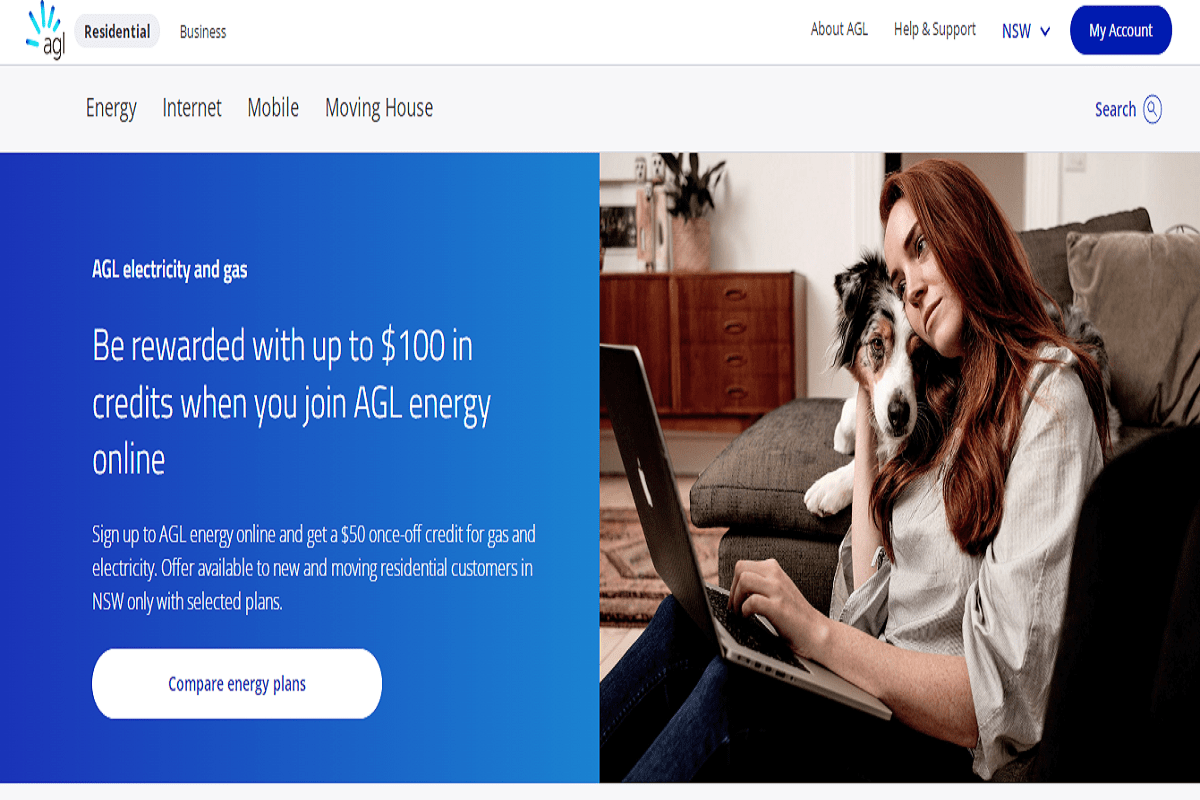The image size is (1200, 800).
Task: Click the woman and dog hero photo
Action: (899, 467)
